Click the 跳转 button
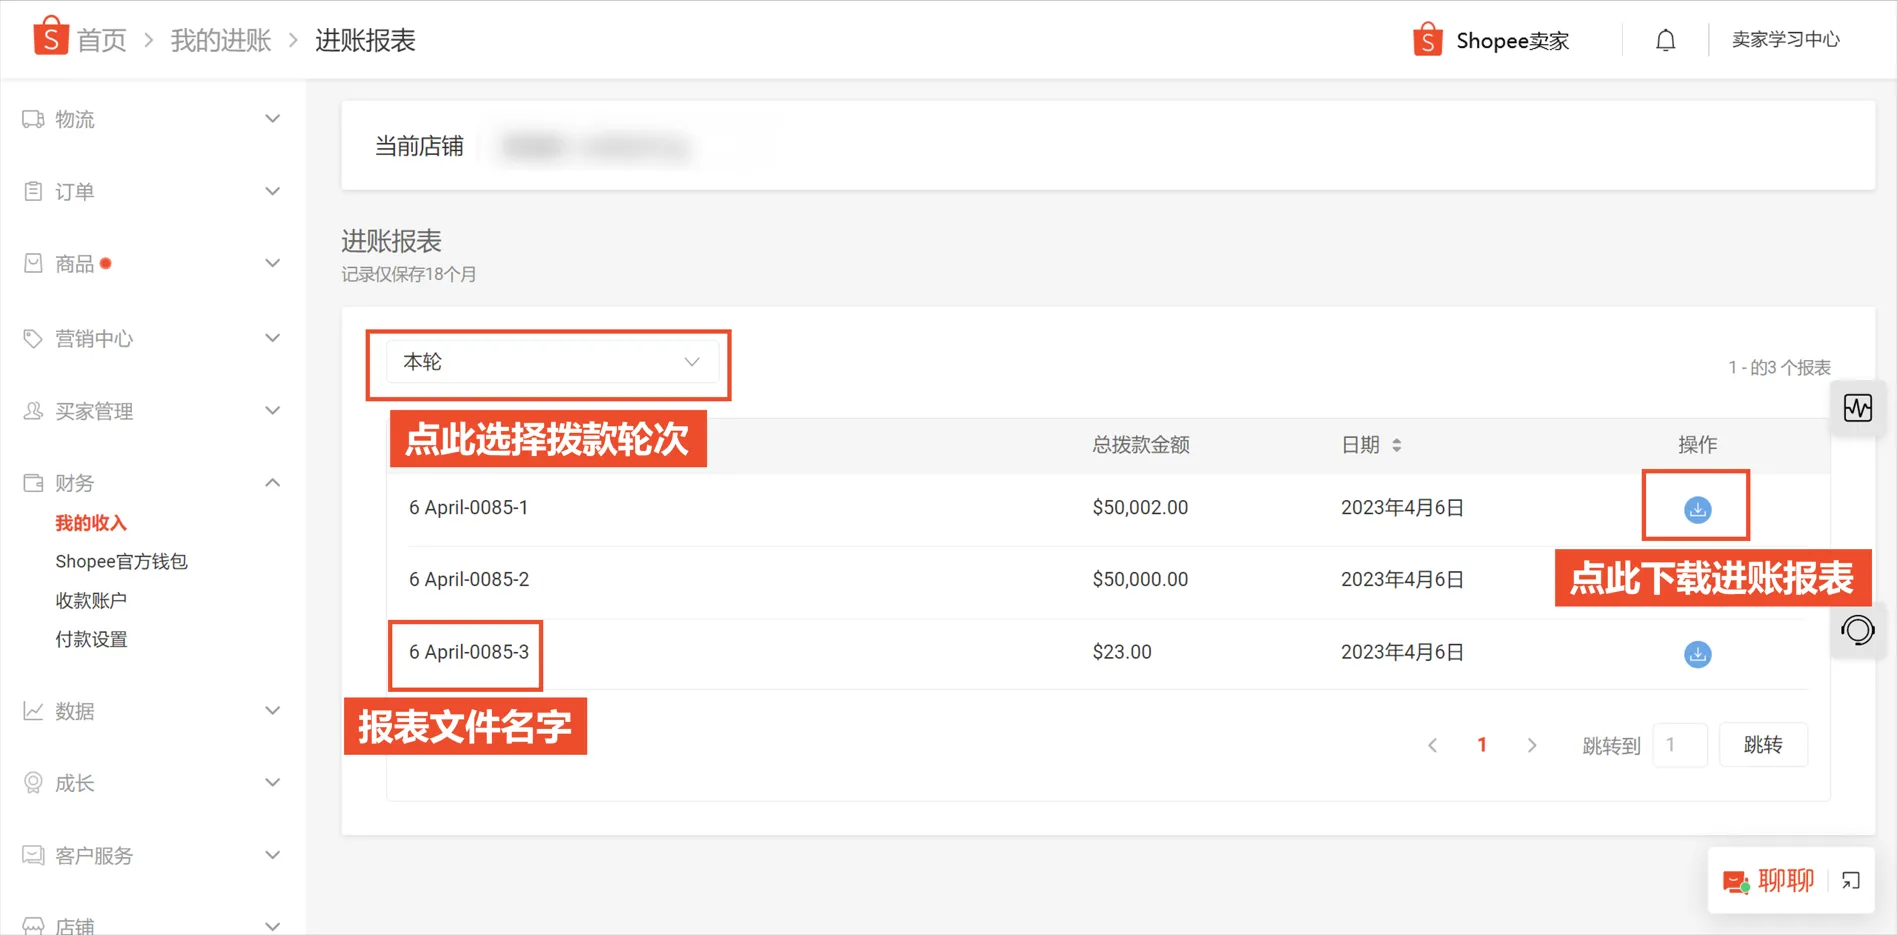1897x935 pixels. click(x=1762, y=744)
